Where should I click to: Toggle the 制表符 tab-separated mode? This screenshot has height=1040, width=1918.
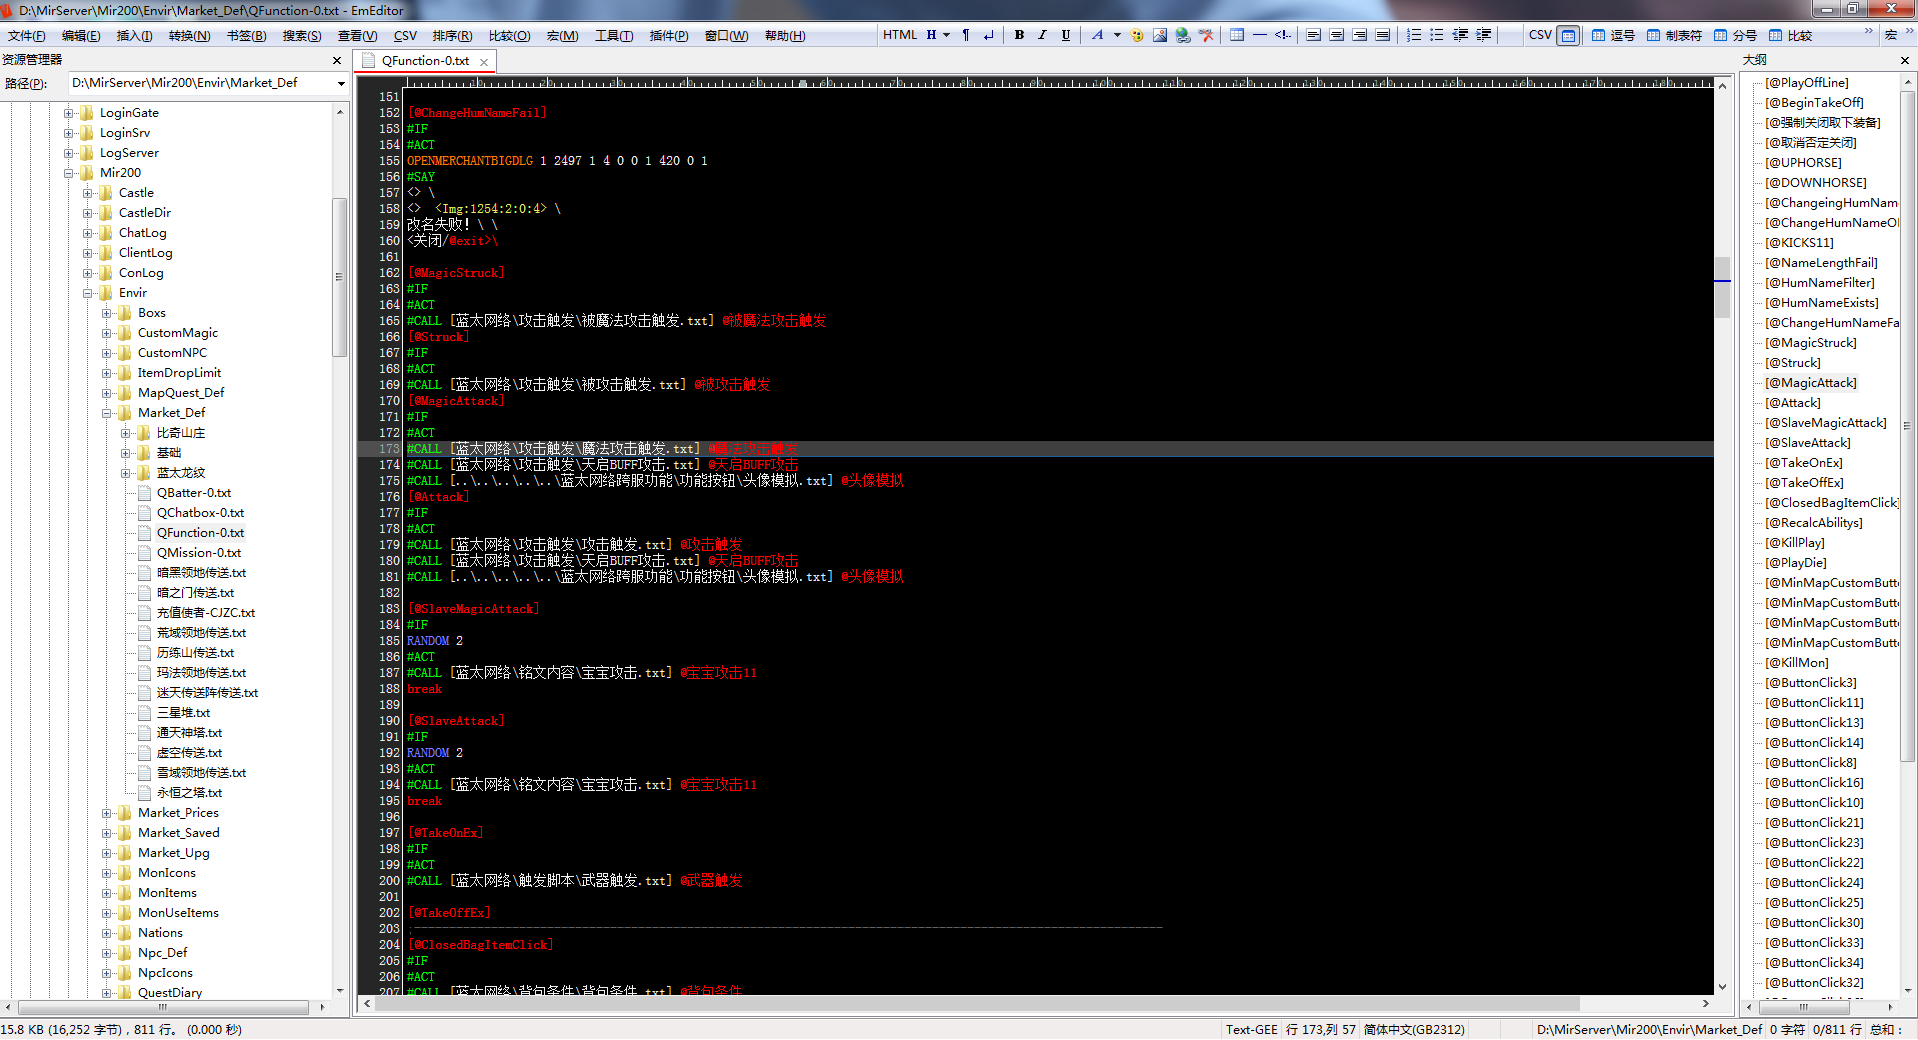point(1674,35)
